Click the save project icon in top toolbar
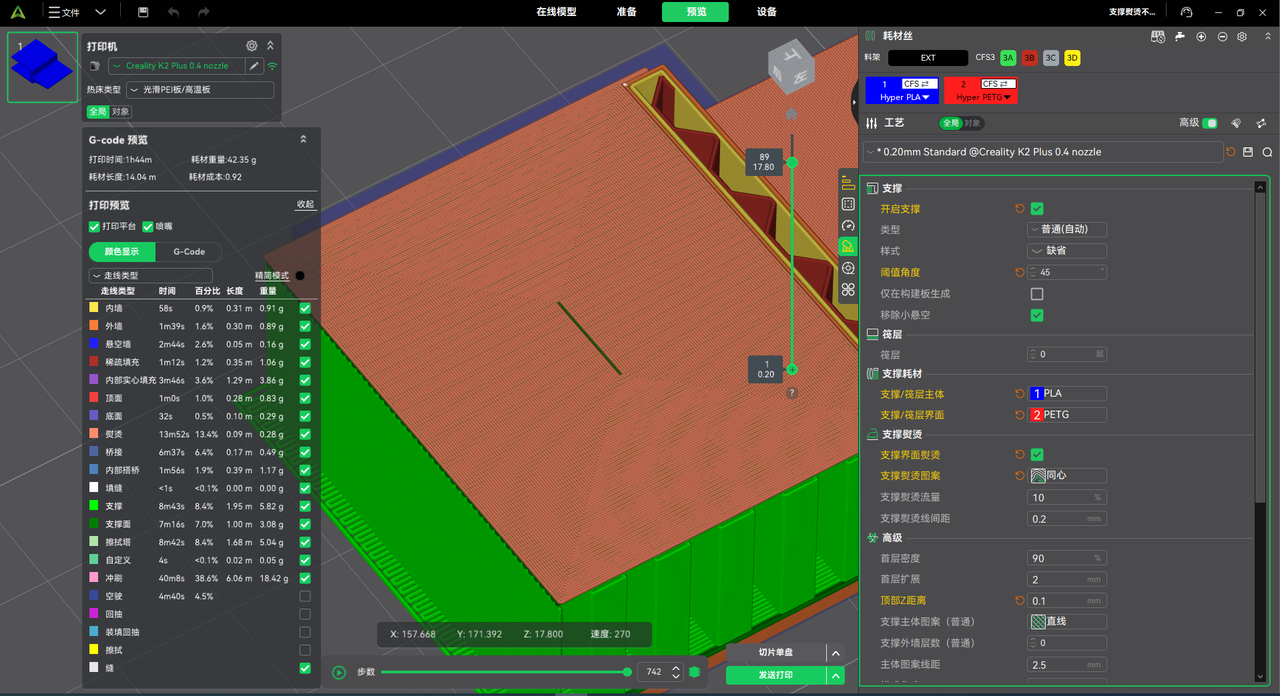 (143, 12)
